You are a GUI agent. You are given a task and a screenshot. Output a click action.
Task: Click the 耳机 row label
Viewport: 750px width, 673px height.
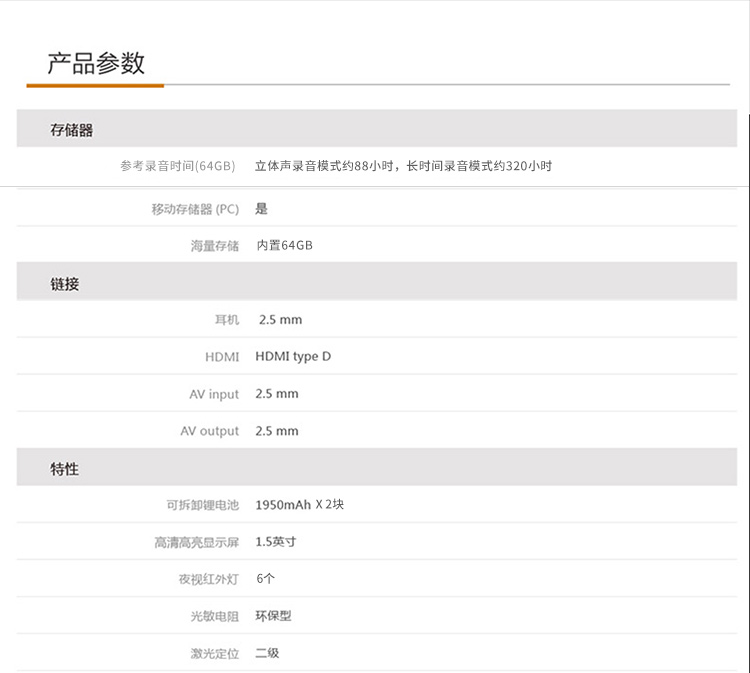(227, 320)
